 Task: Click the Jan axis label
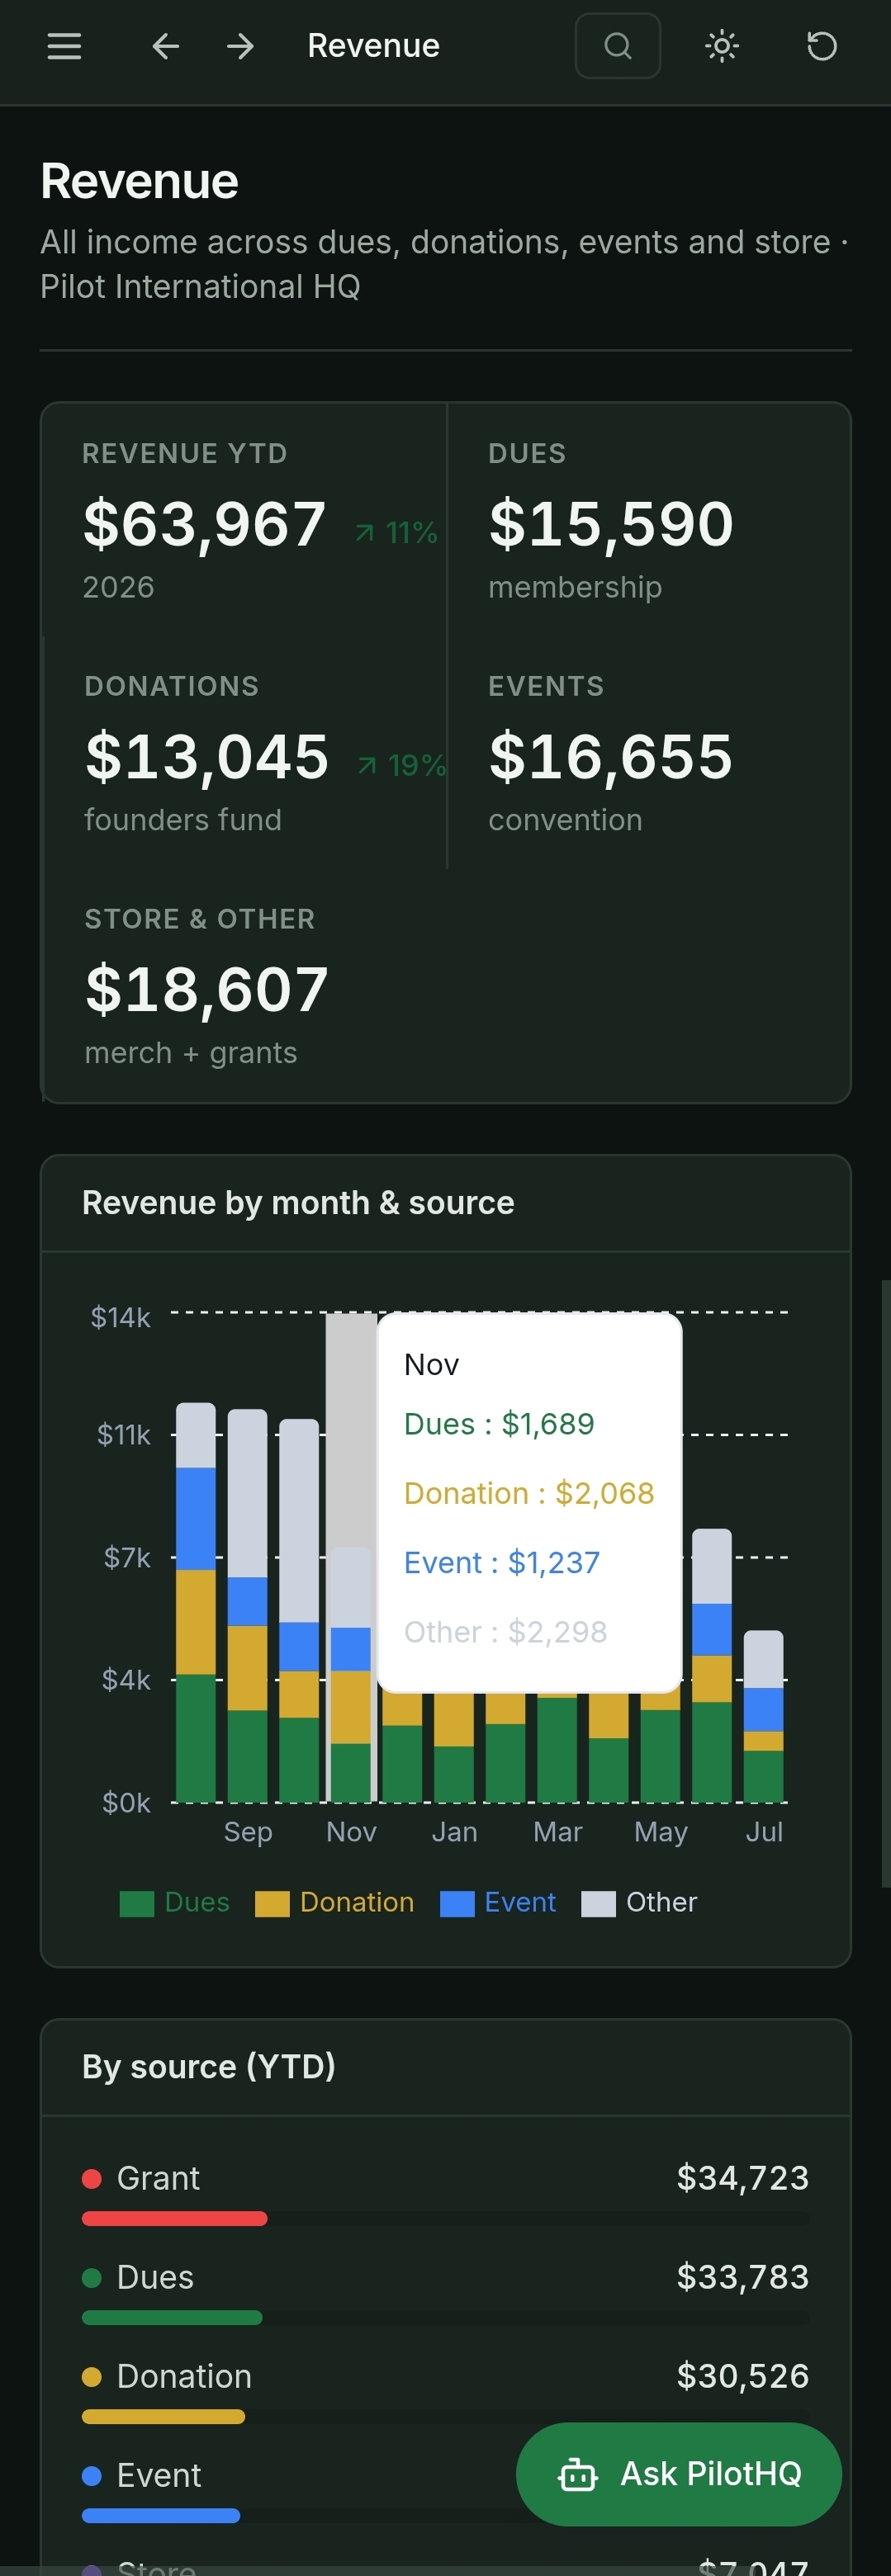454,1832
